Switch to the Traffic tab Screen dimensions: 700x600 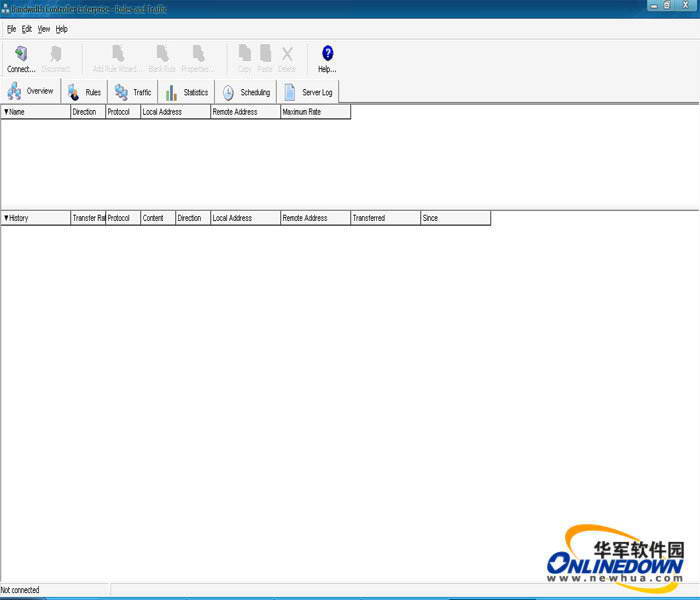coord(133,92)
